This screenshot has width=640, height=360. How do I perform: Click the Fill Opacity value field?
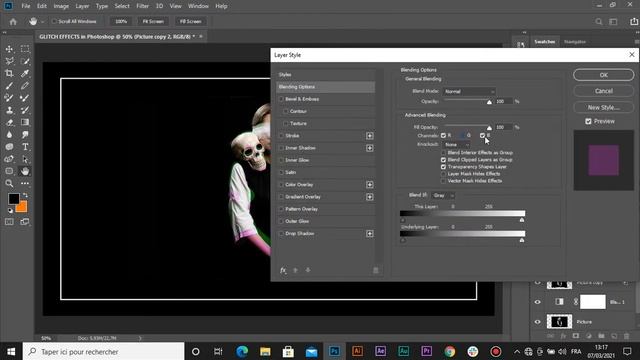click(503, 127)
